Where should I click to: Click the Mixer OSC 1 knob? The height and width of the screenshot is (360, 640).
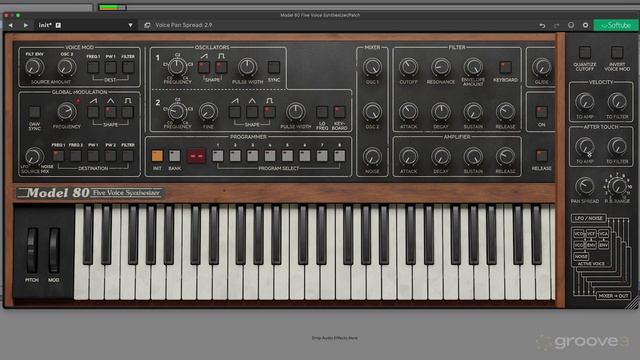coord(372,67)
